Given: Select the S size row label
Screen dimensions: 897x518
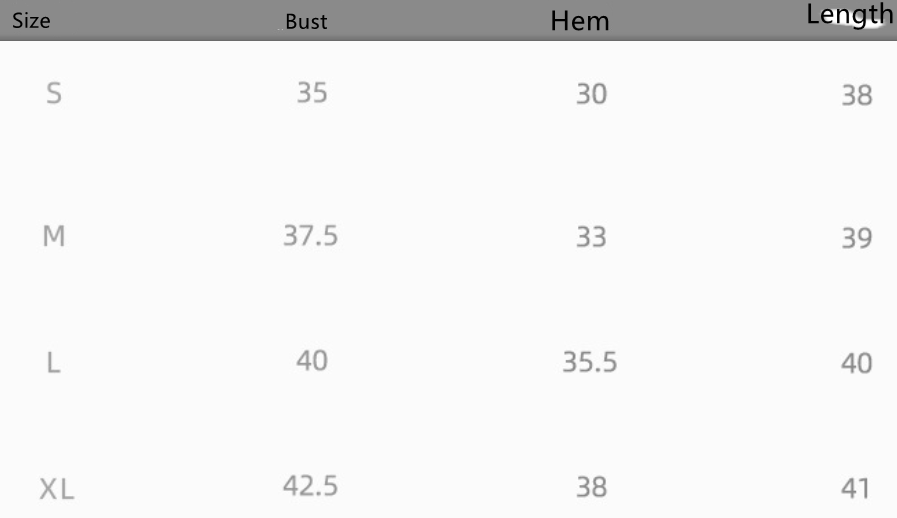Looking at the screenshot, I should [54, 95].
